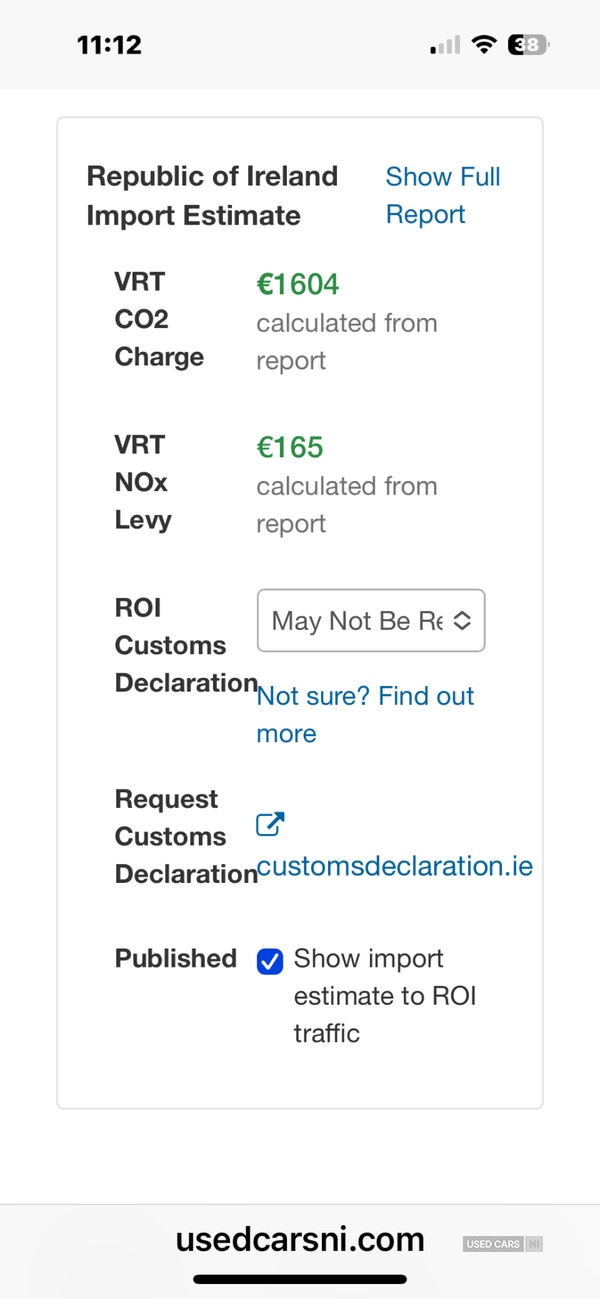The width and height of the screenshot is (600, 1299).
Task: Tap the home indicator bar
Action: pyautogui.click(x=300, y=1279)
